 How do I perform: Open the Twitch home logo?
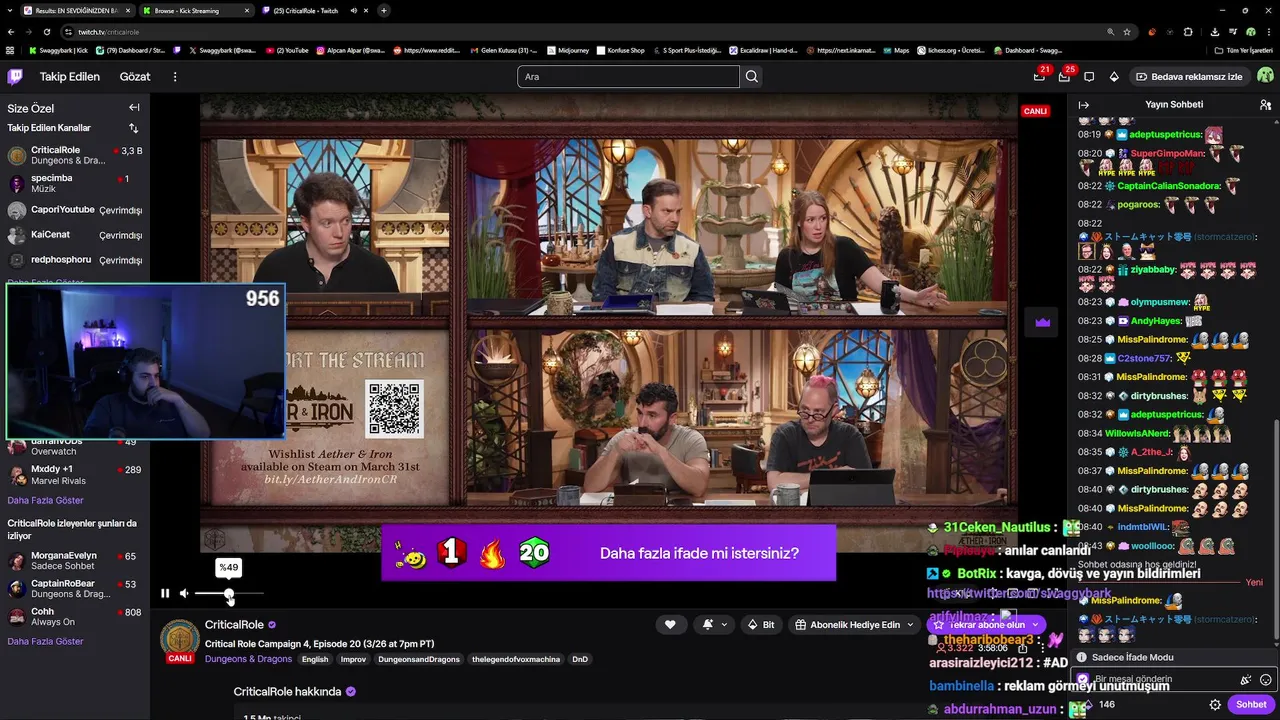click(15, 76)
